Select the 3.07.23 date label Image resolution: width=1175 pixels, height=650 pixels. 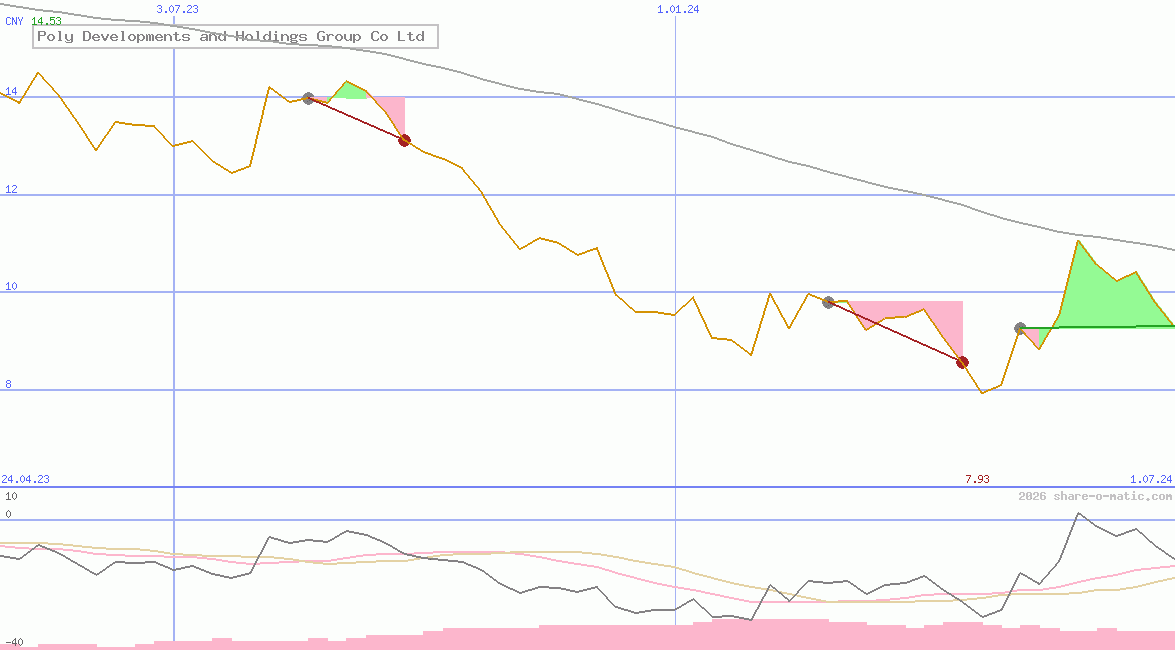point(178,9)
